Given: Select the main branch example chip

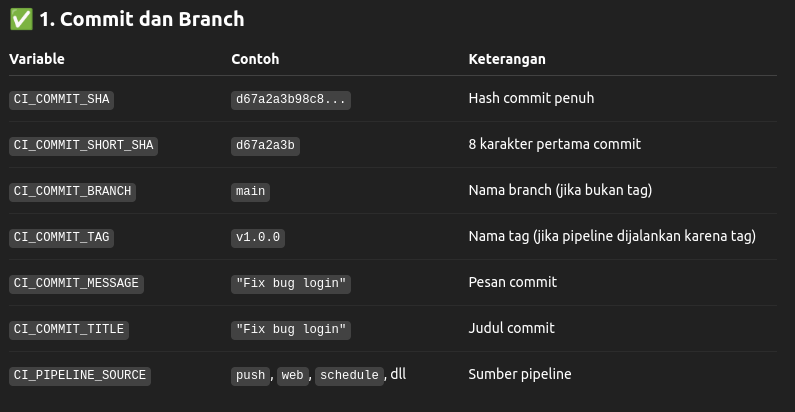Looking at the screenshot, I should [x=250, y=192].
